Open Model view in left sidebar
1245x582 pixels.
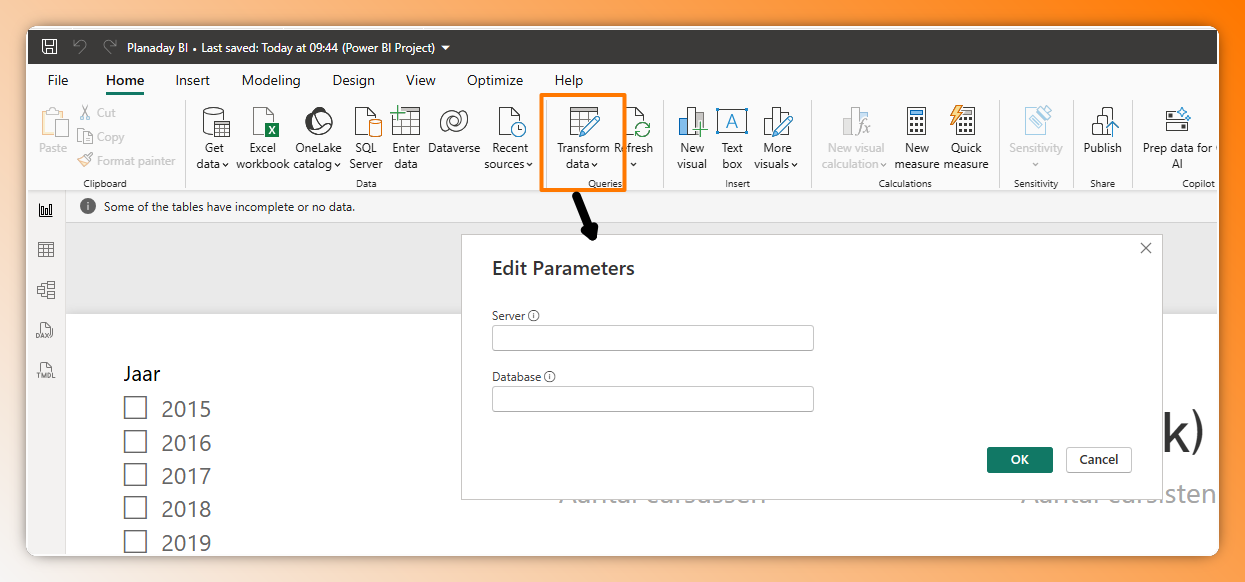pos(46,290)
